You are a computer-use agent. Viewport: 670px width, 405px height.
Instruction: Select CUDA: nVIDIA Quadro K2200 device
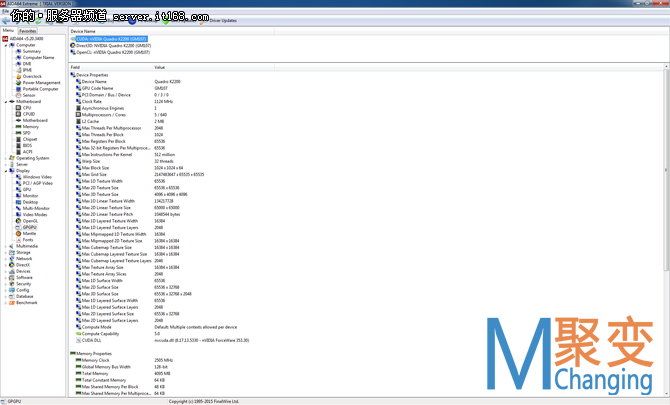[112, 39]
